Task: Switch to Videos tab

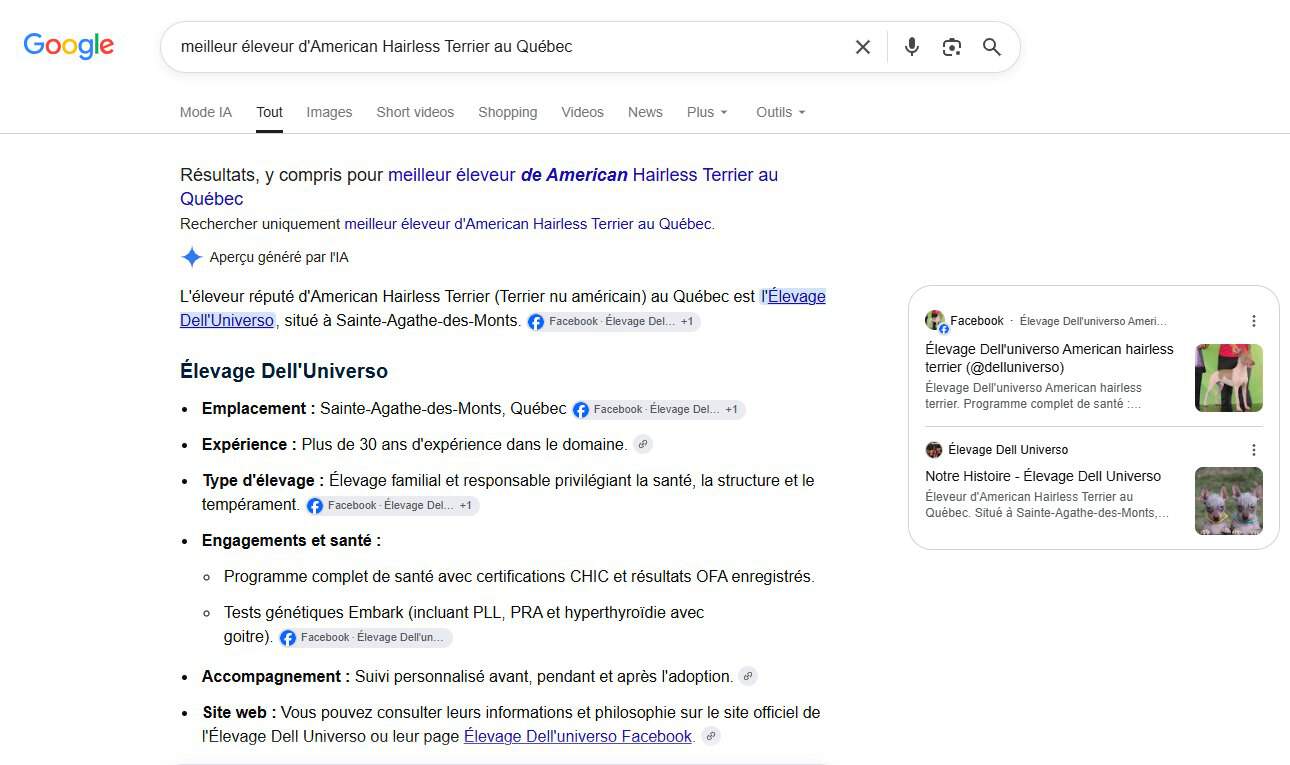Action: 582,112
